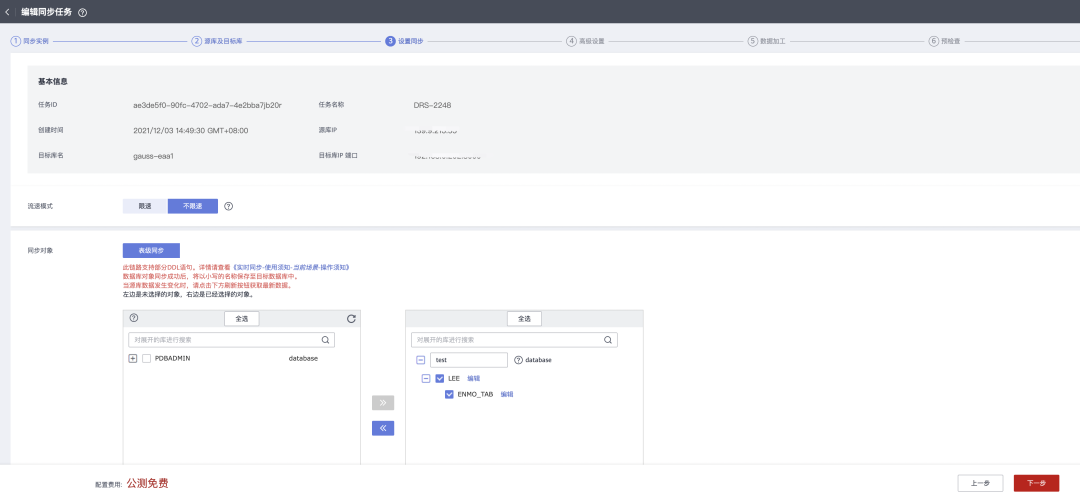Click 全选 in the right panel

pos(524,319)
